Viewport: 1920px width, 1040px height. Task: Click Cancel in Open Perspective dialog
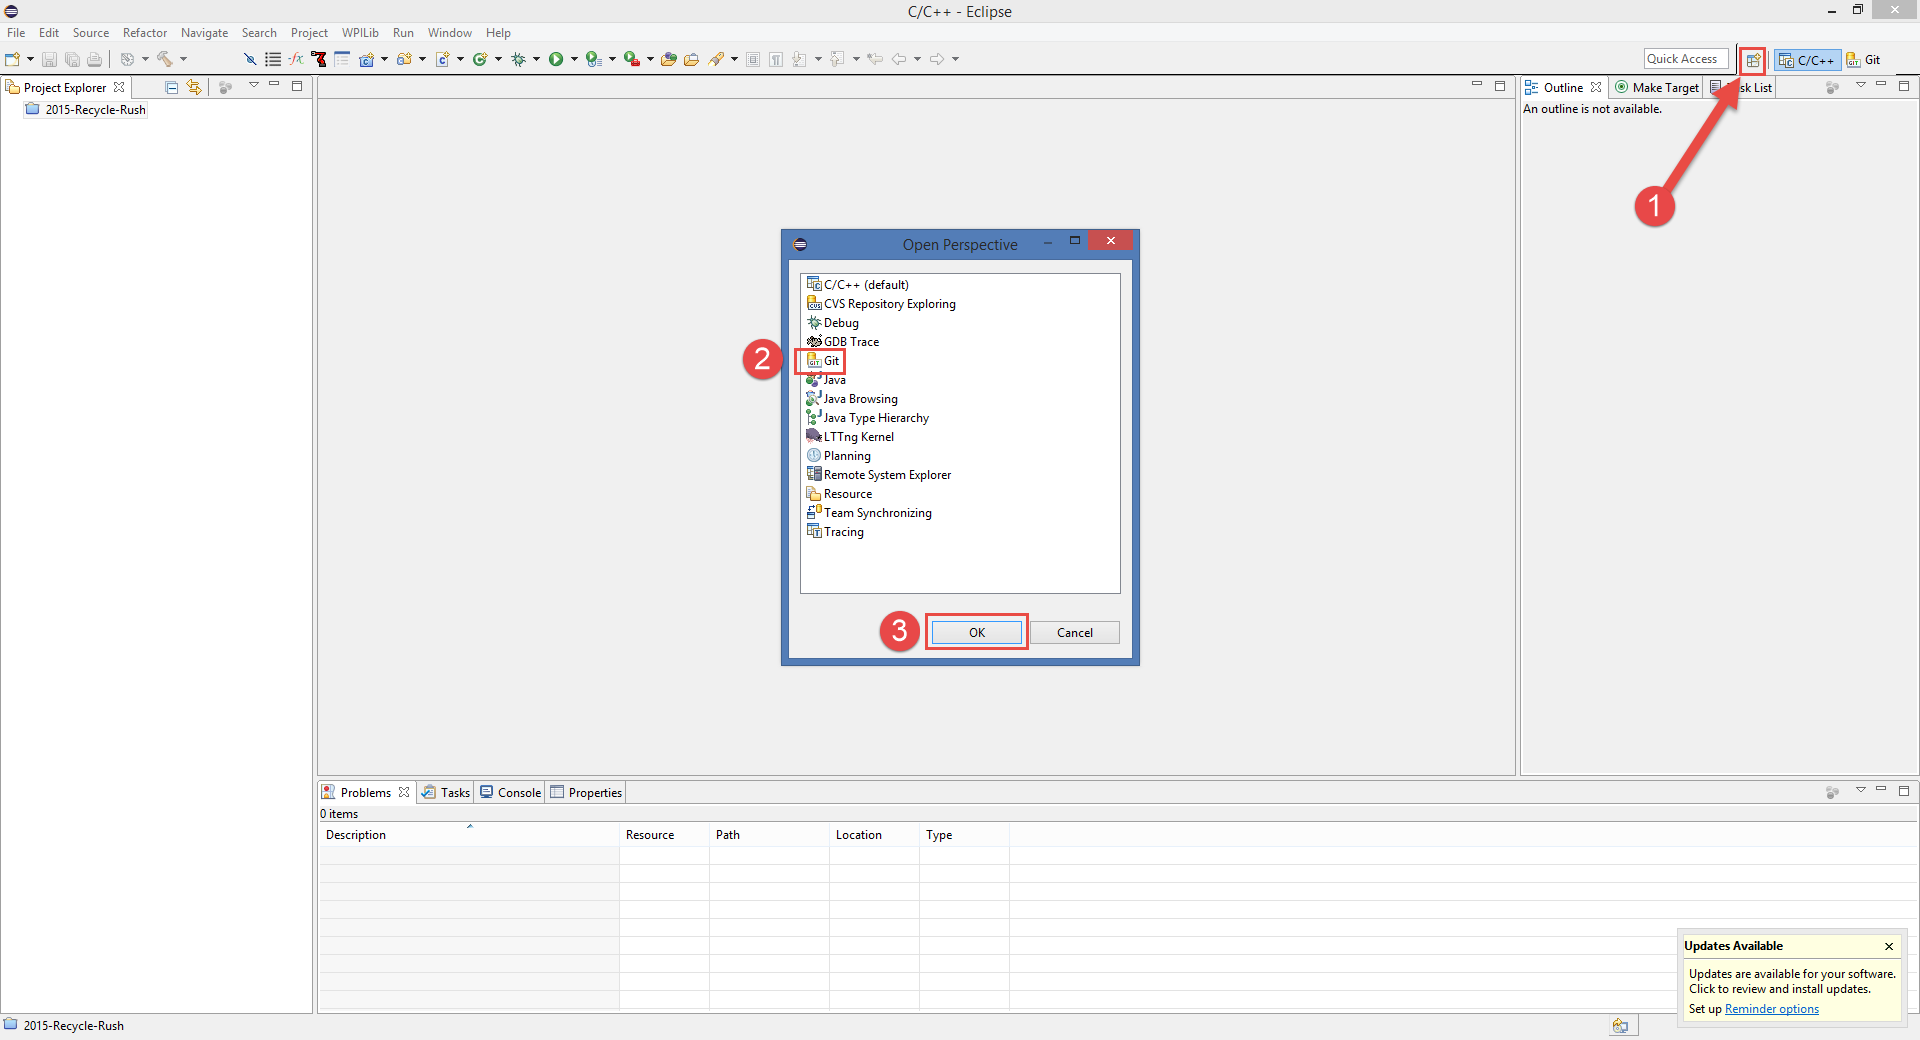click(x=1075, y=633)
